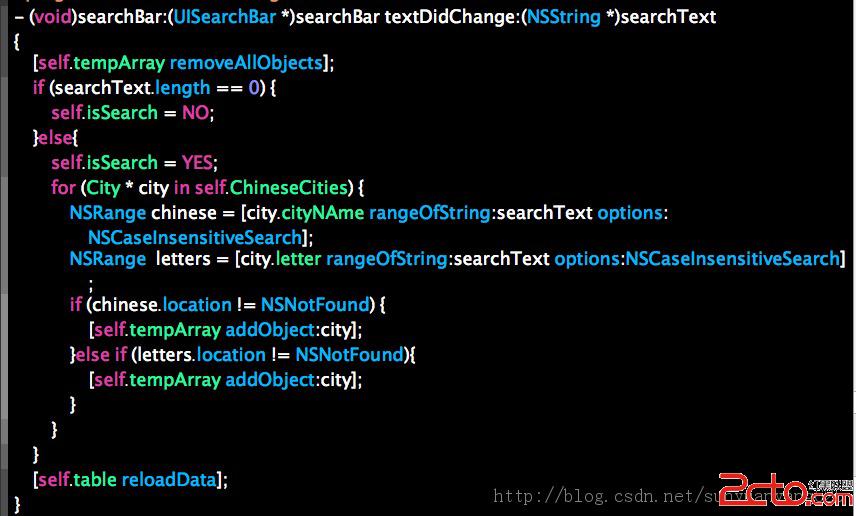856x516 pixels.
Task: Click the void return type keyword
Action: coord(52,17)
